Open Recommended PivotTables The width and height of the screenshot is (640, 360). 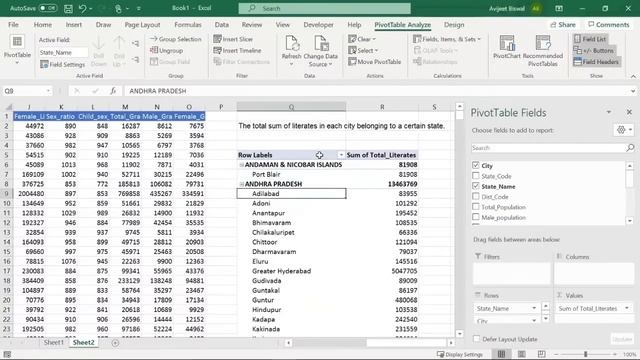tap(542, 51)
